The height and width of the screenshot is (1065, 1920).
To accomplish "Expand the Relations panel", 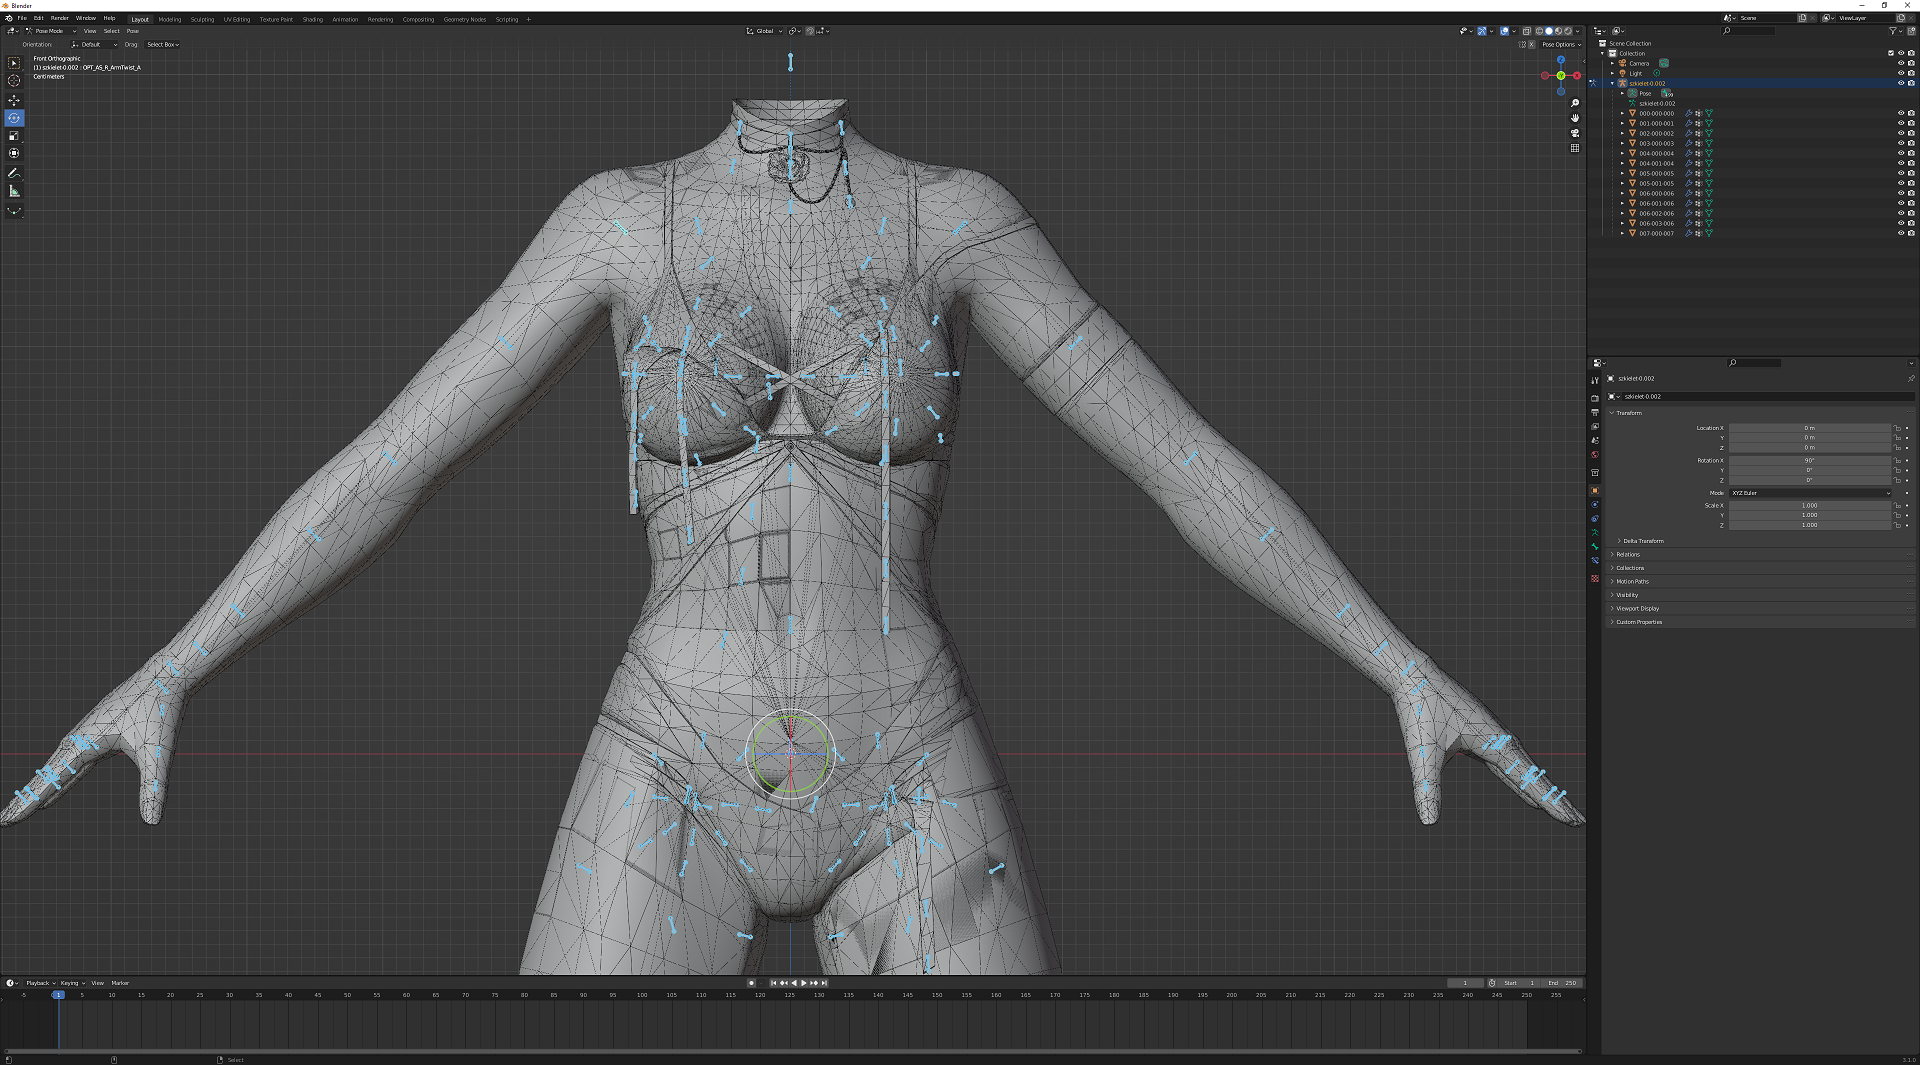I will pyautogui.click(x=1628, y=554).
